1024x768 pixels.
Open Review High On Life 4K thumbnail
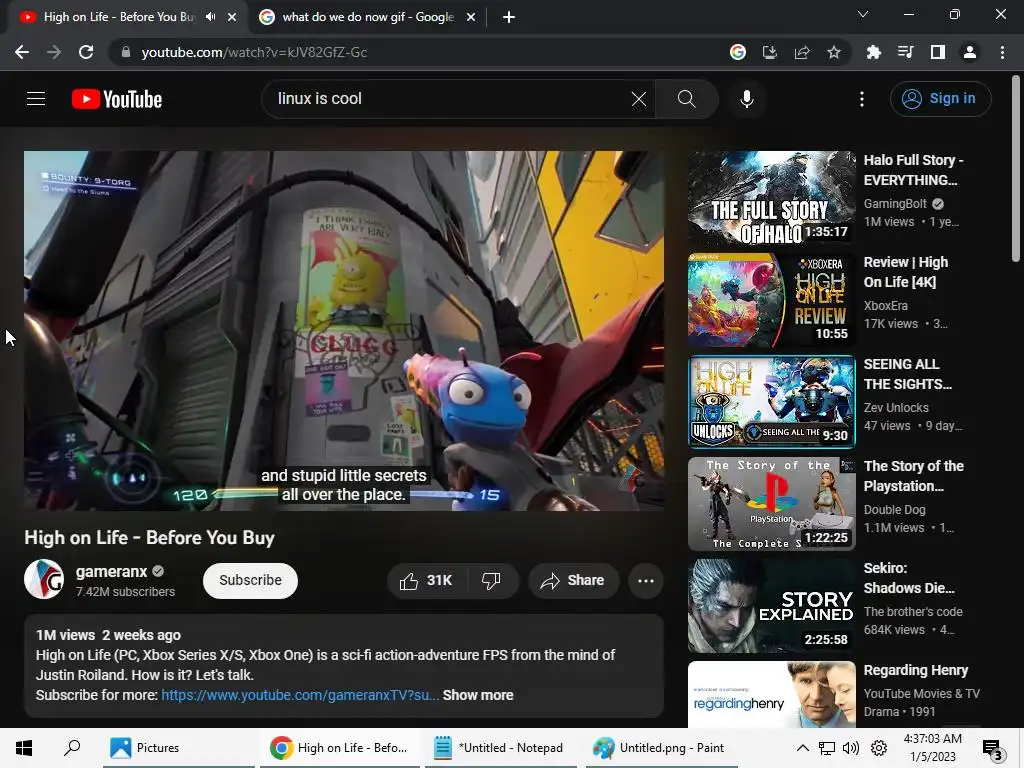(772, 300)
